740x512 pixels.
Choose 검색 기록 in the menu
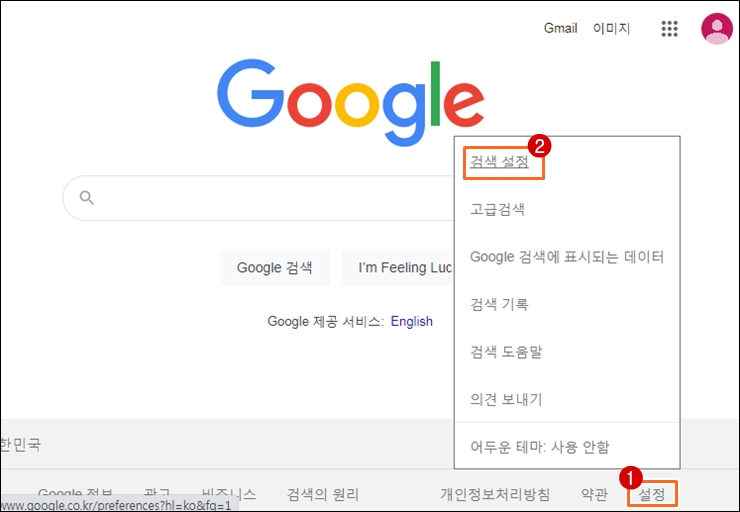click(499, 304)
